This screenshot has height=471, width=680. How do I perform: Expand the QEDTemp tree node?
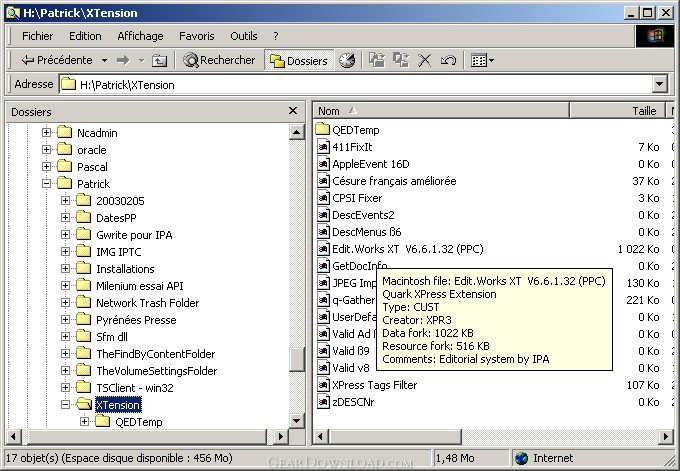coord(84,422)
